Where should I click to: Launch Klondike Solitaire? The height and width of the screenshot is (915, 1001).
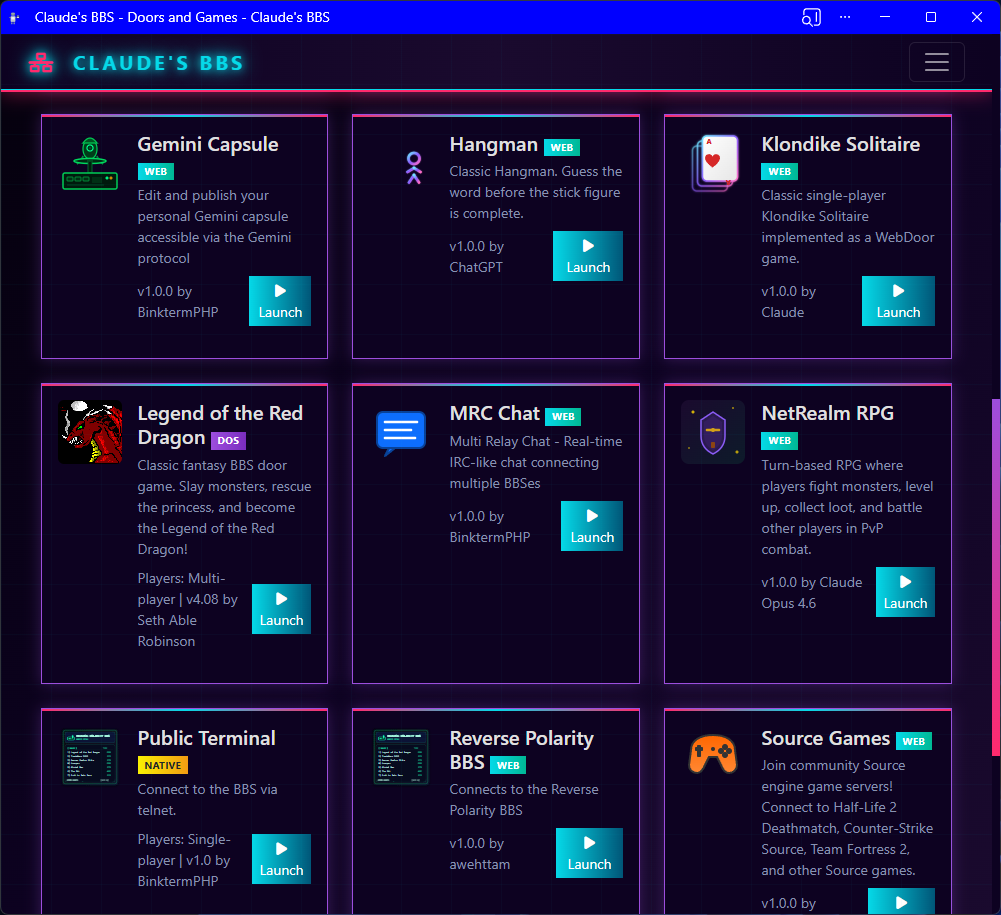(898, 301)
